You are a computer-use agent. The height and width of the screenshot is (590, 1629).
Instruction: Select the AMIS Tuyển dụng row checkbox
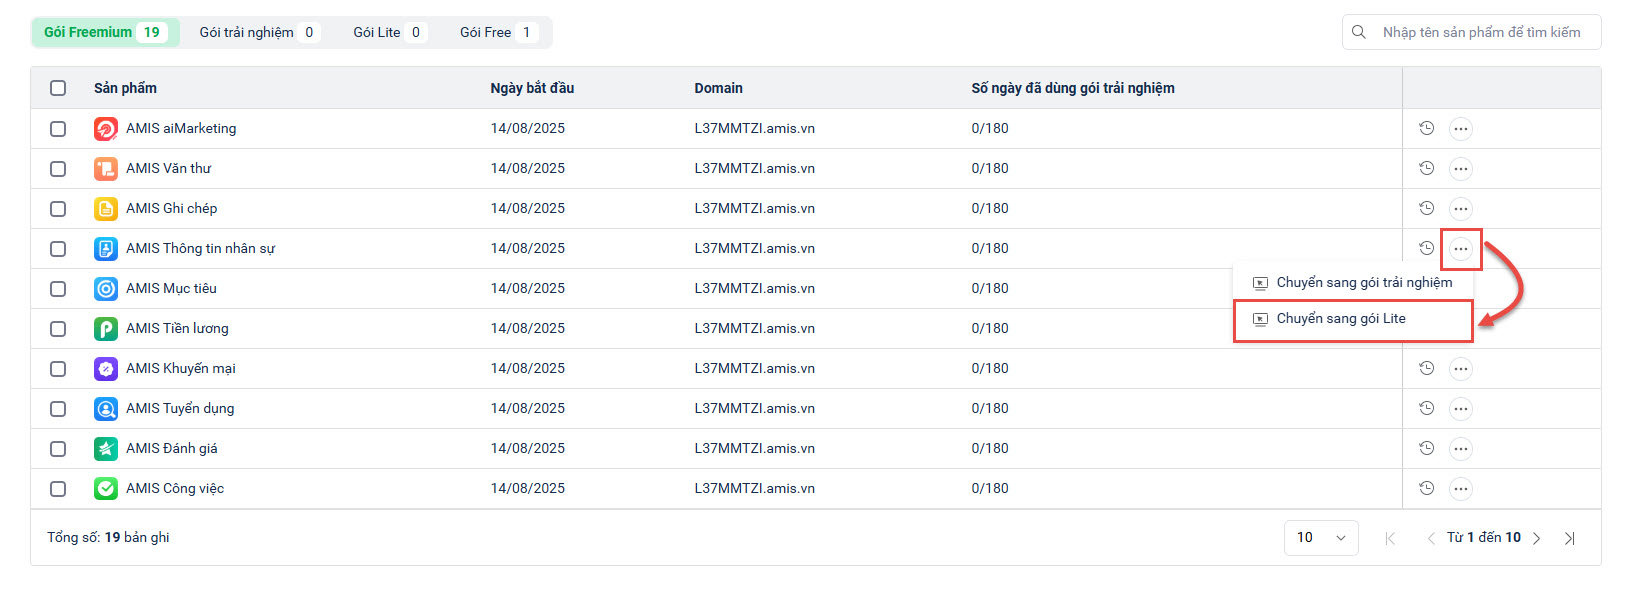click(x=58, y=409)
